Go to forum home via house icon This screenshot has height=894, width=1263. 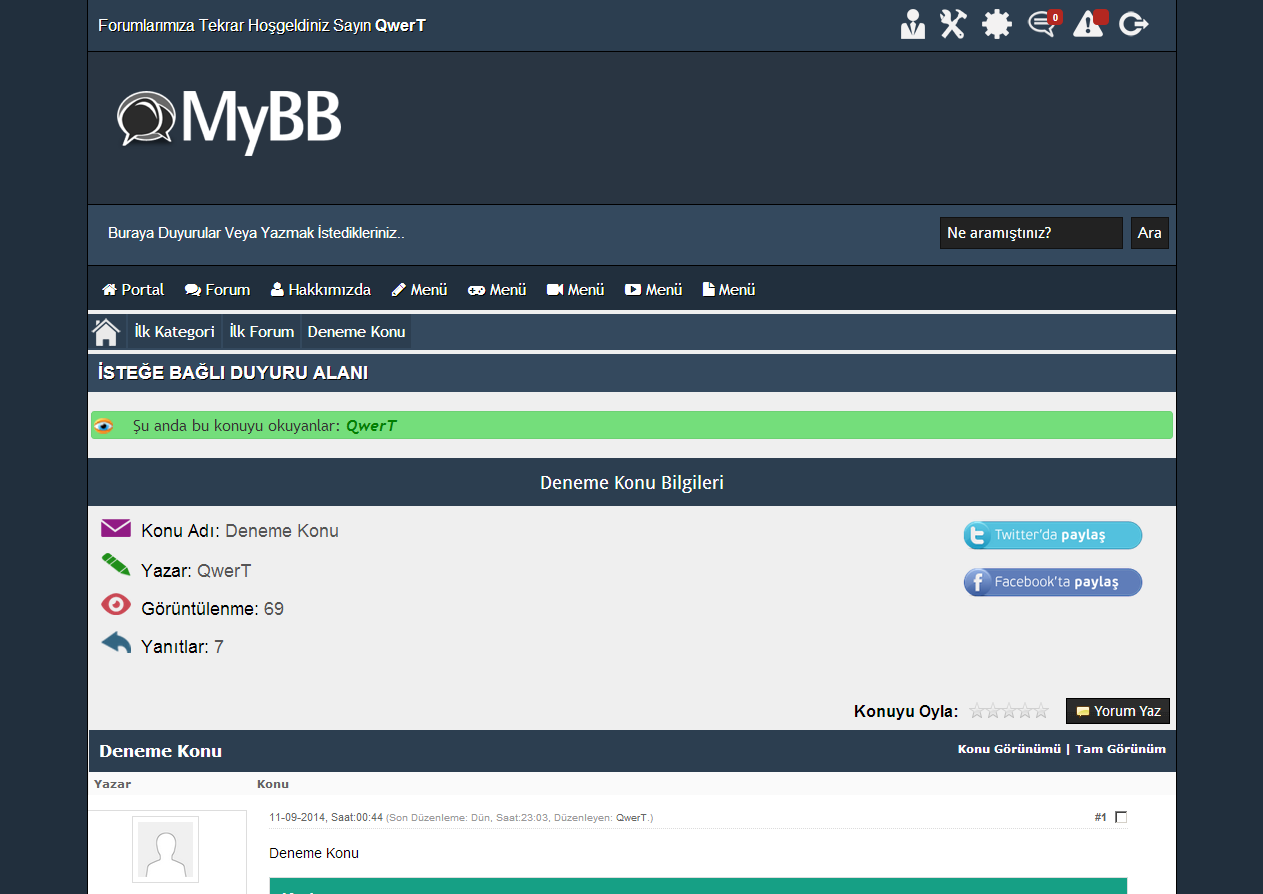point(106,332)
